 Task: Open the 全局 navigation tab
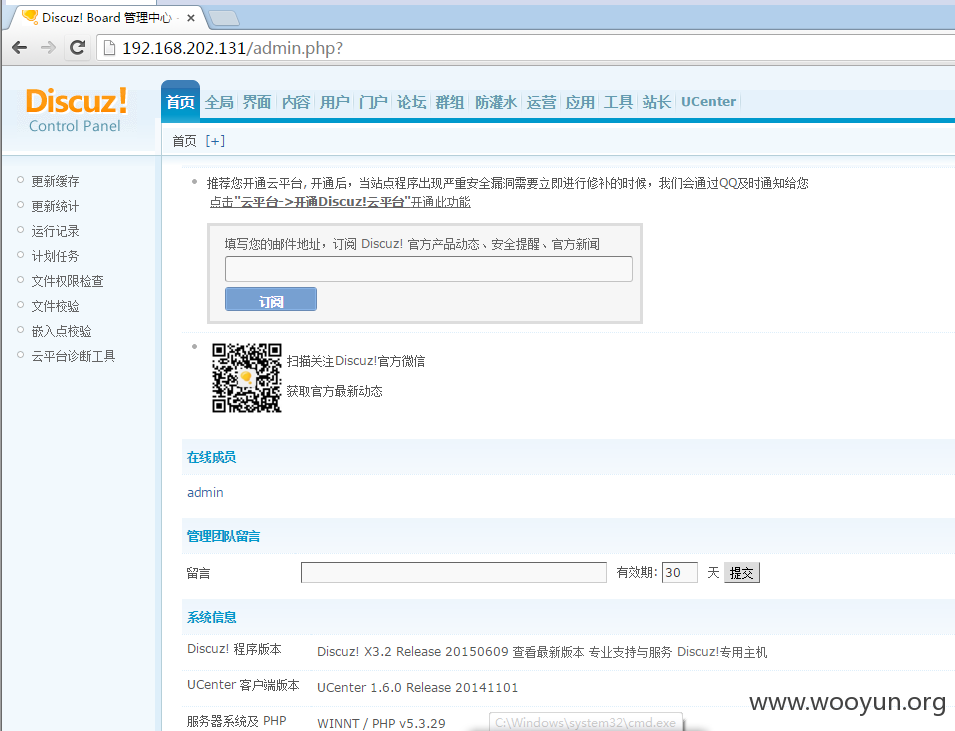click(219, 102)
